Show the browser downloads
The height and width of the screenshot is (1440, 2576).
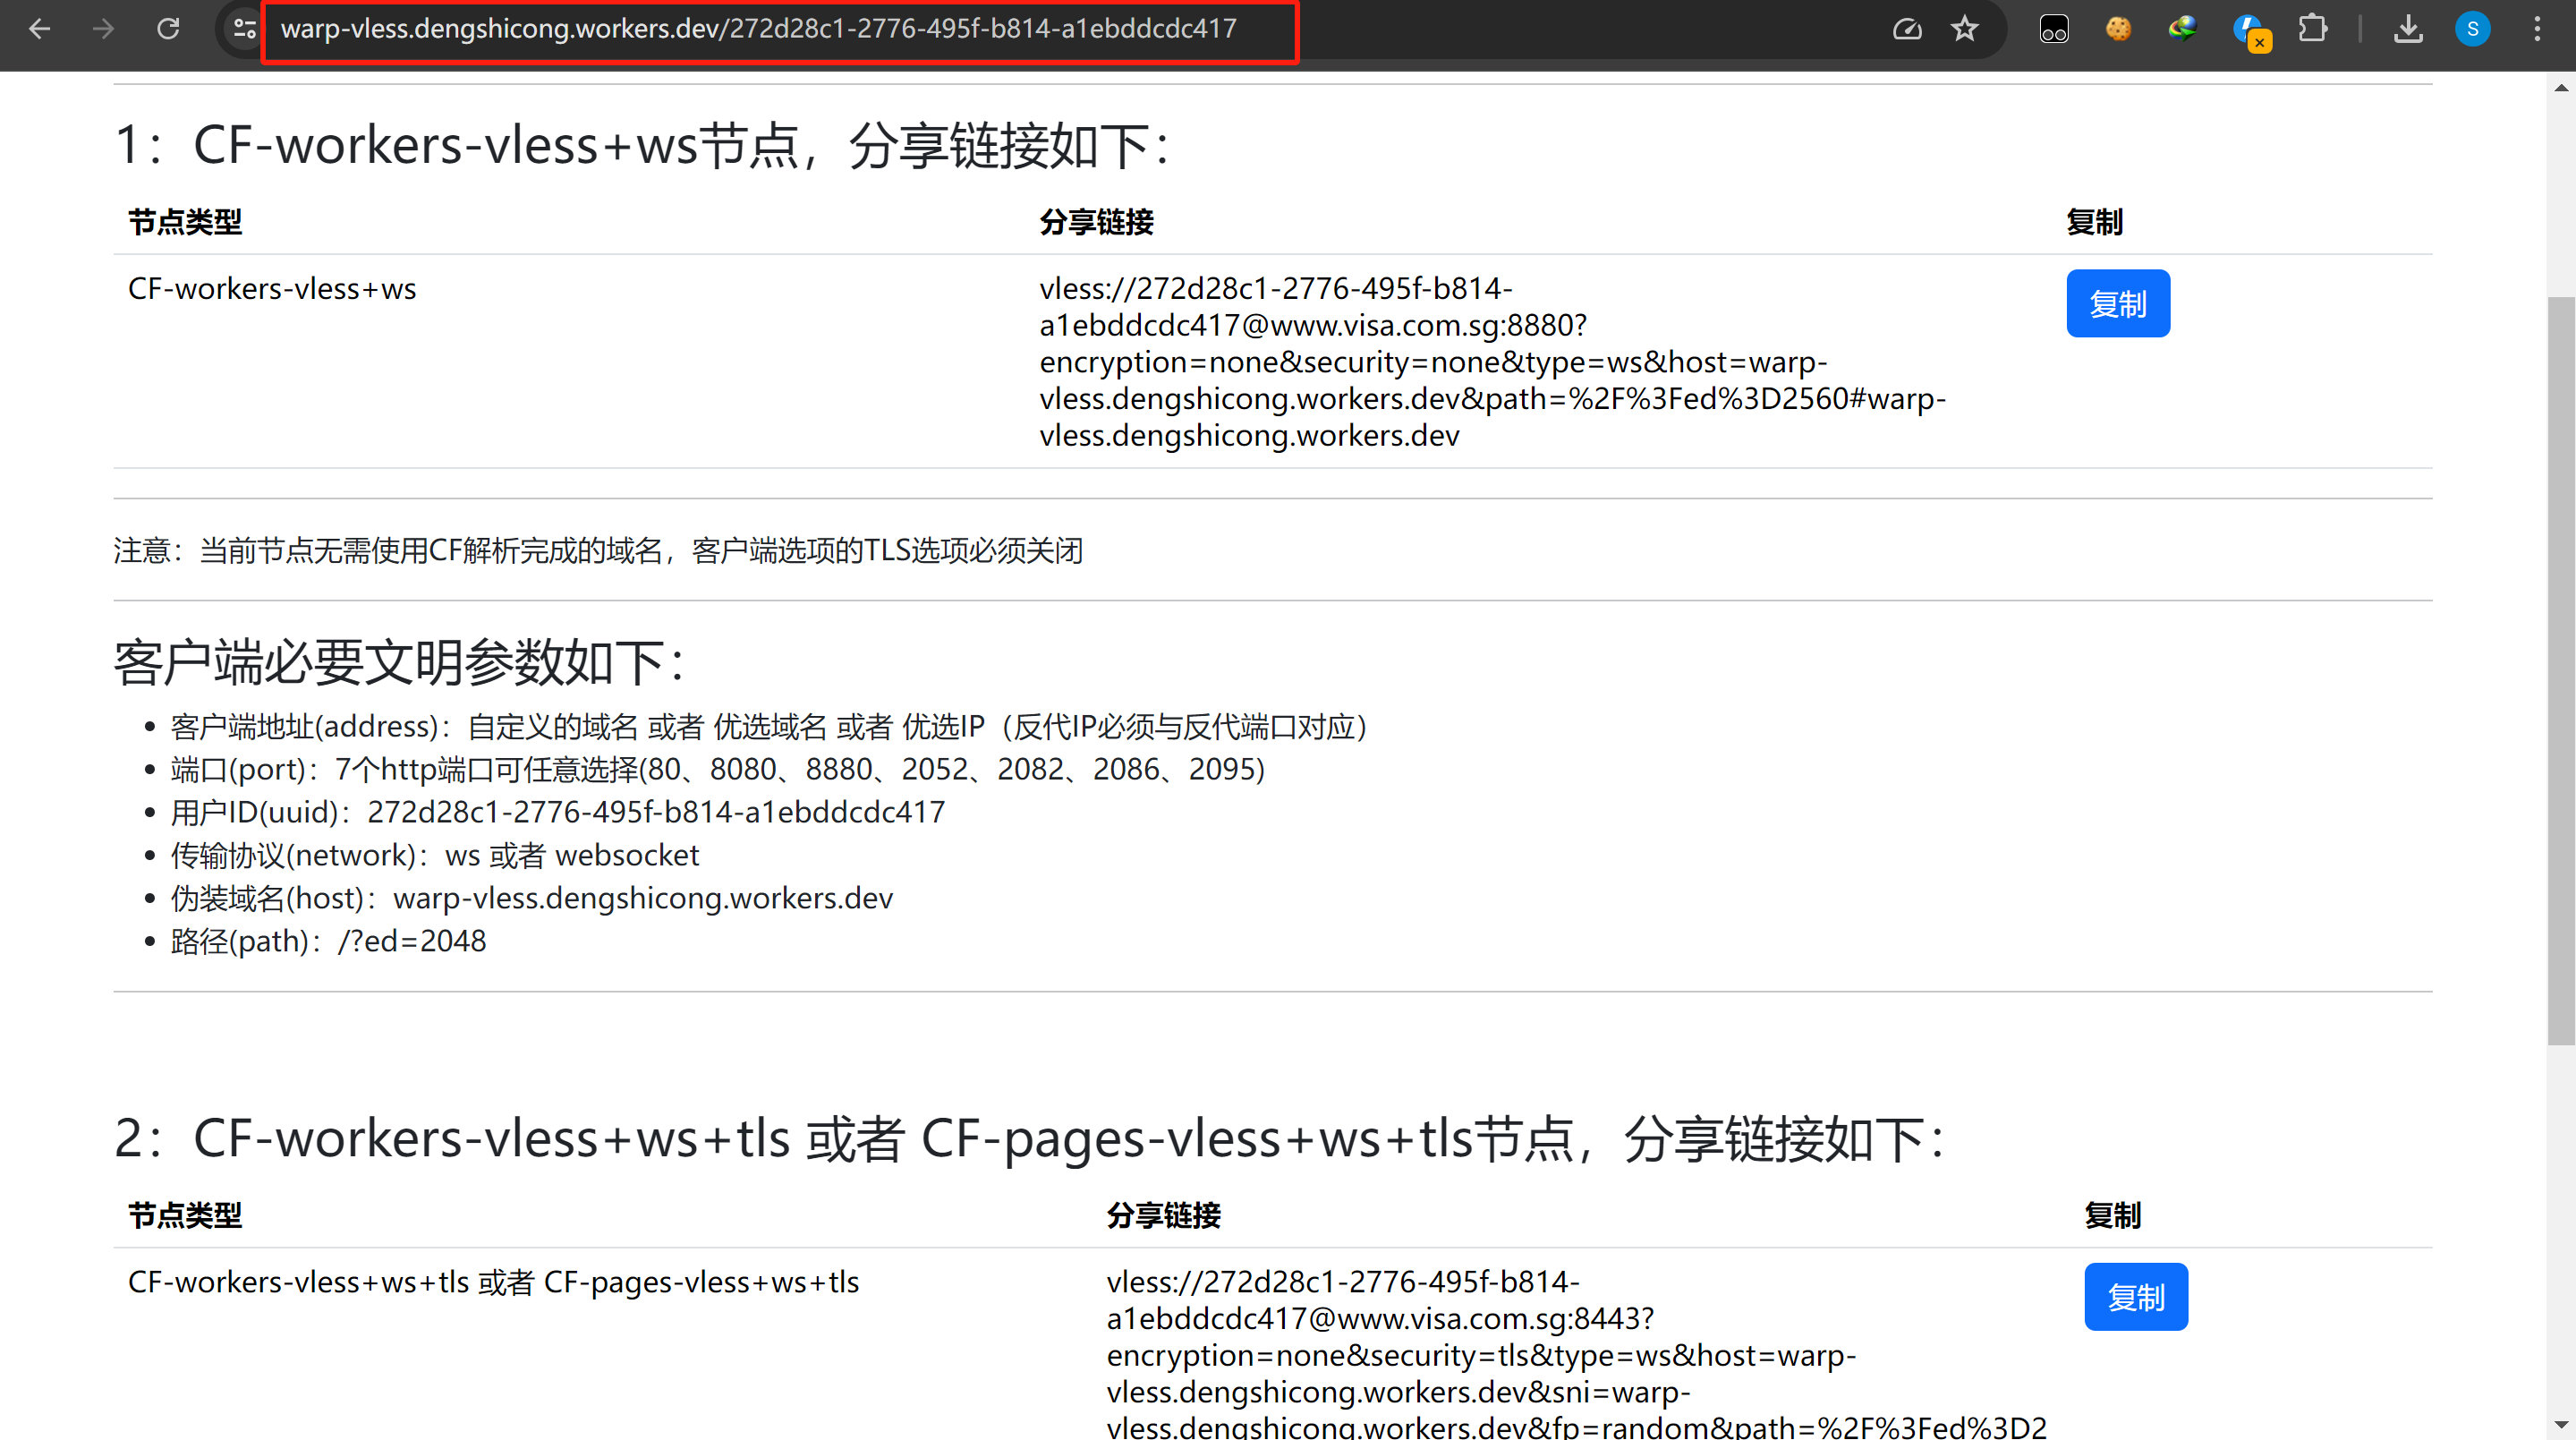coord(2408,29)
